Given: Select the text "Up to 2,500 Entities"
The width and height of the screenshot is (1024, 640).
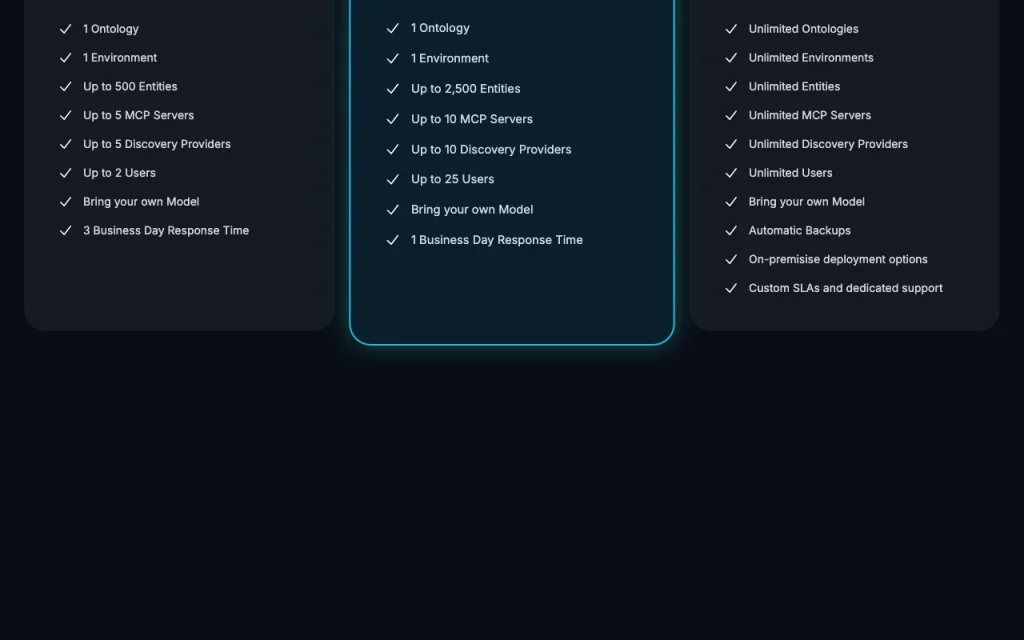Looking at the screenshot, I should coord(466,89).
